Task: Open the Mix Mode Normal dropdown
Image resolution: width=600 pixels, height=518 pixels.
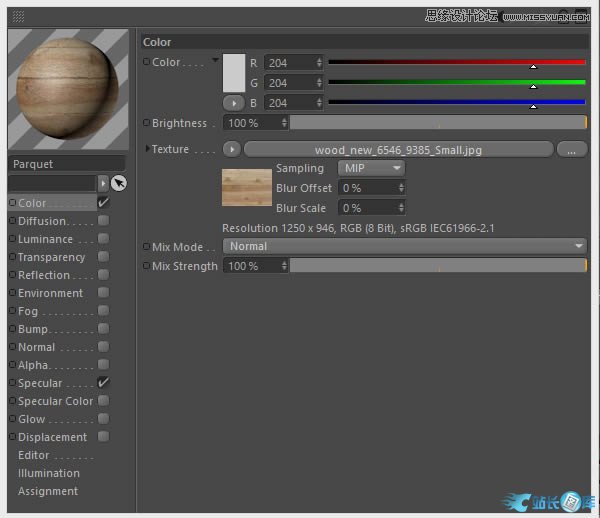Action: click(404, 246)
